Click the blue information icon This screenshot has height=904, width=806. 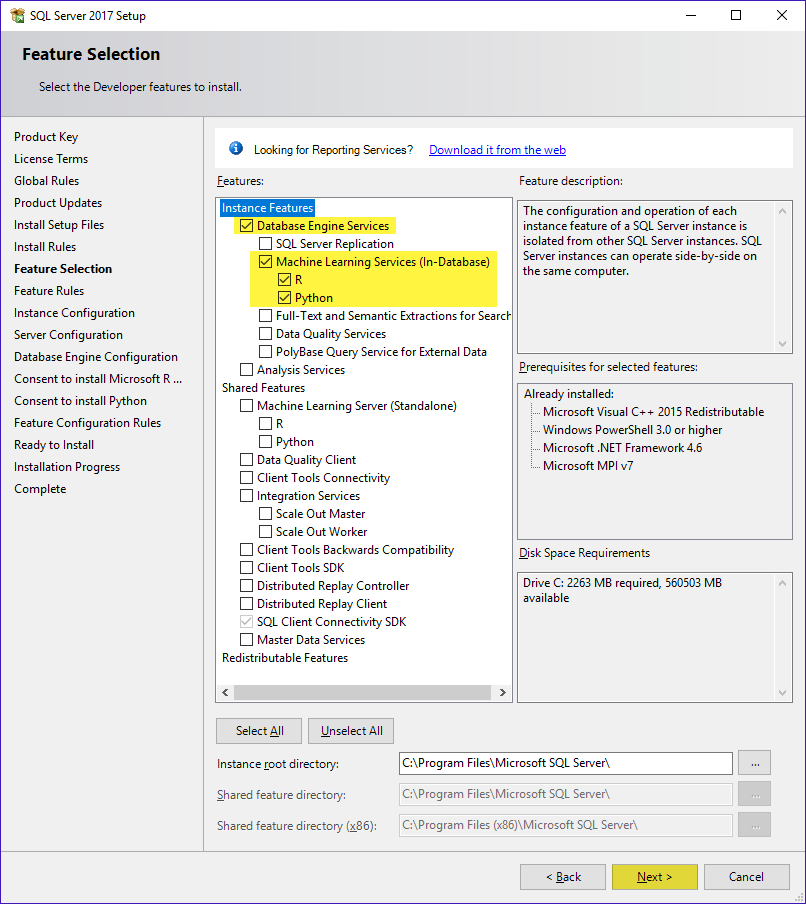pyautogui.click(x=236, y=149)
